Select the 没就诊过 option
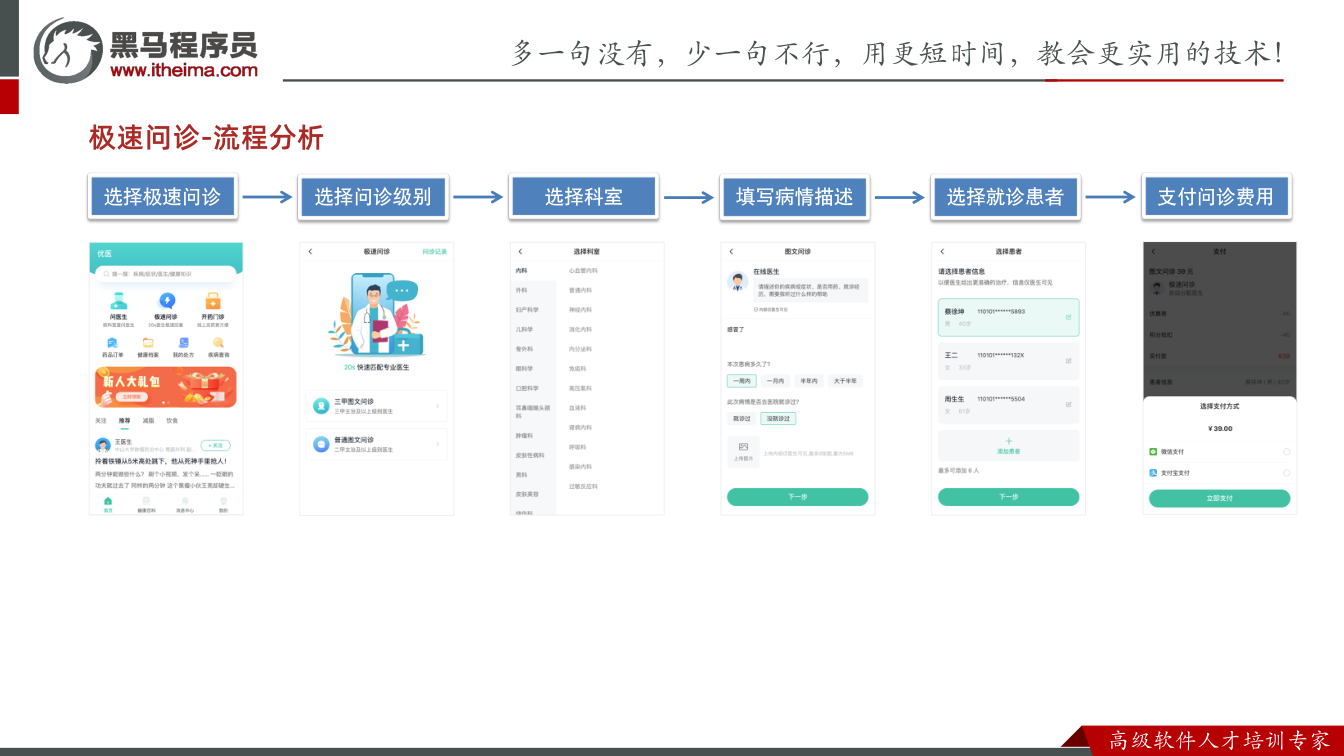Screen dimensions: 1344x756 coord(778,418)
